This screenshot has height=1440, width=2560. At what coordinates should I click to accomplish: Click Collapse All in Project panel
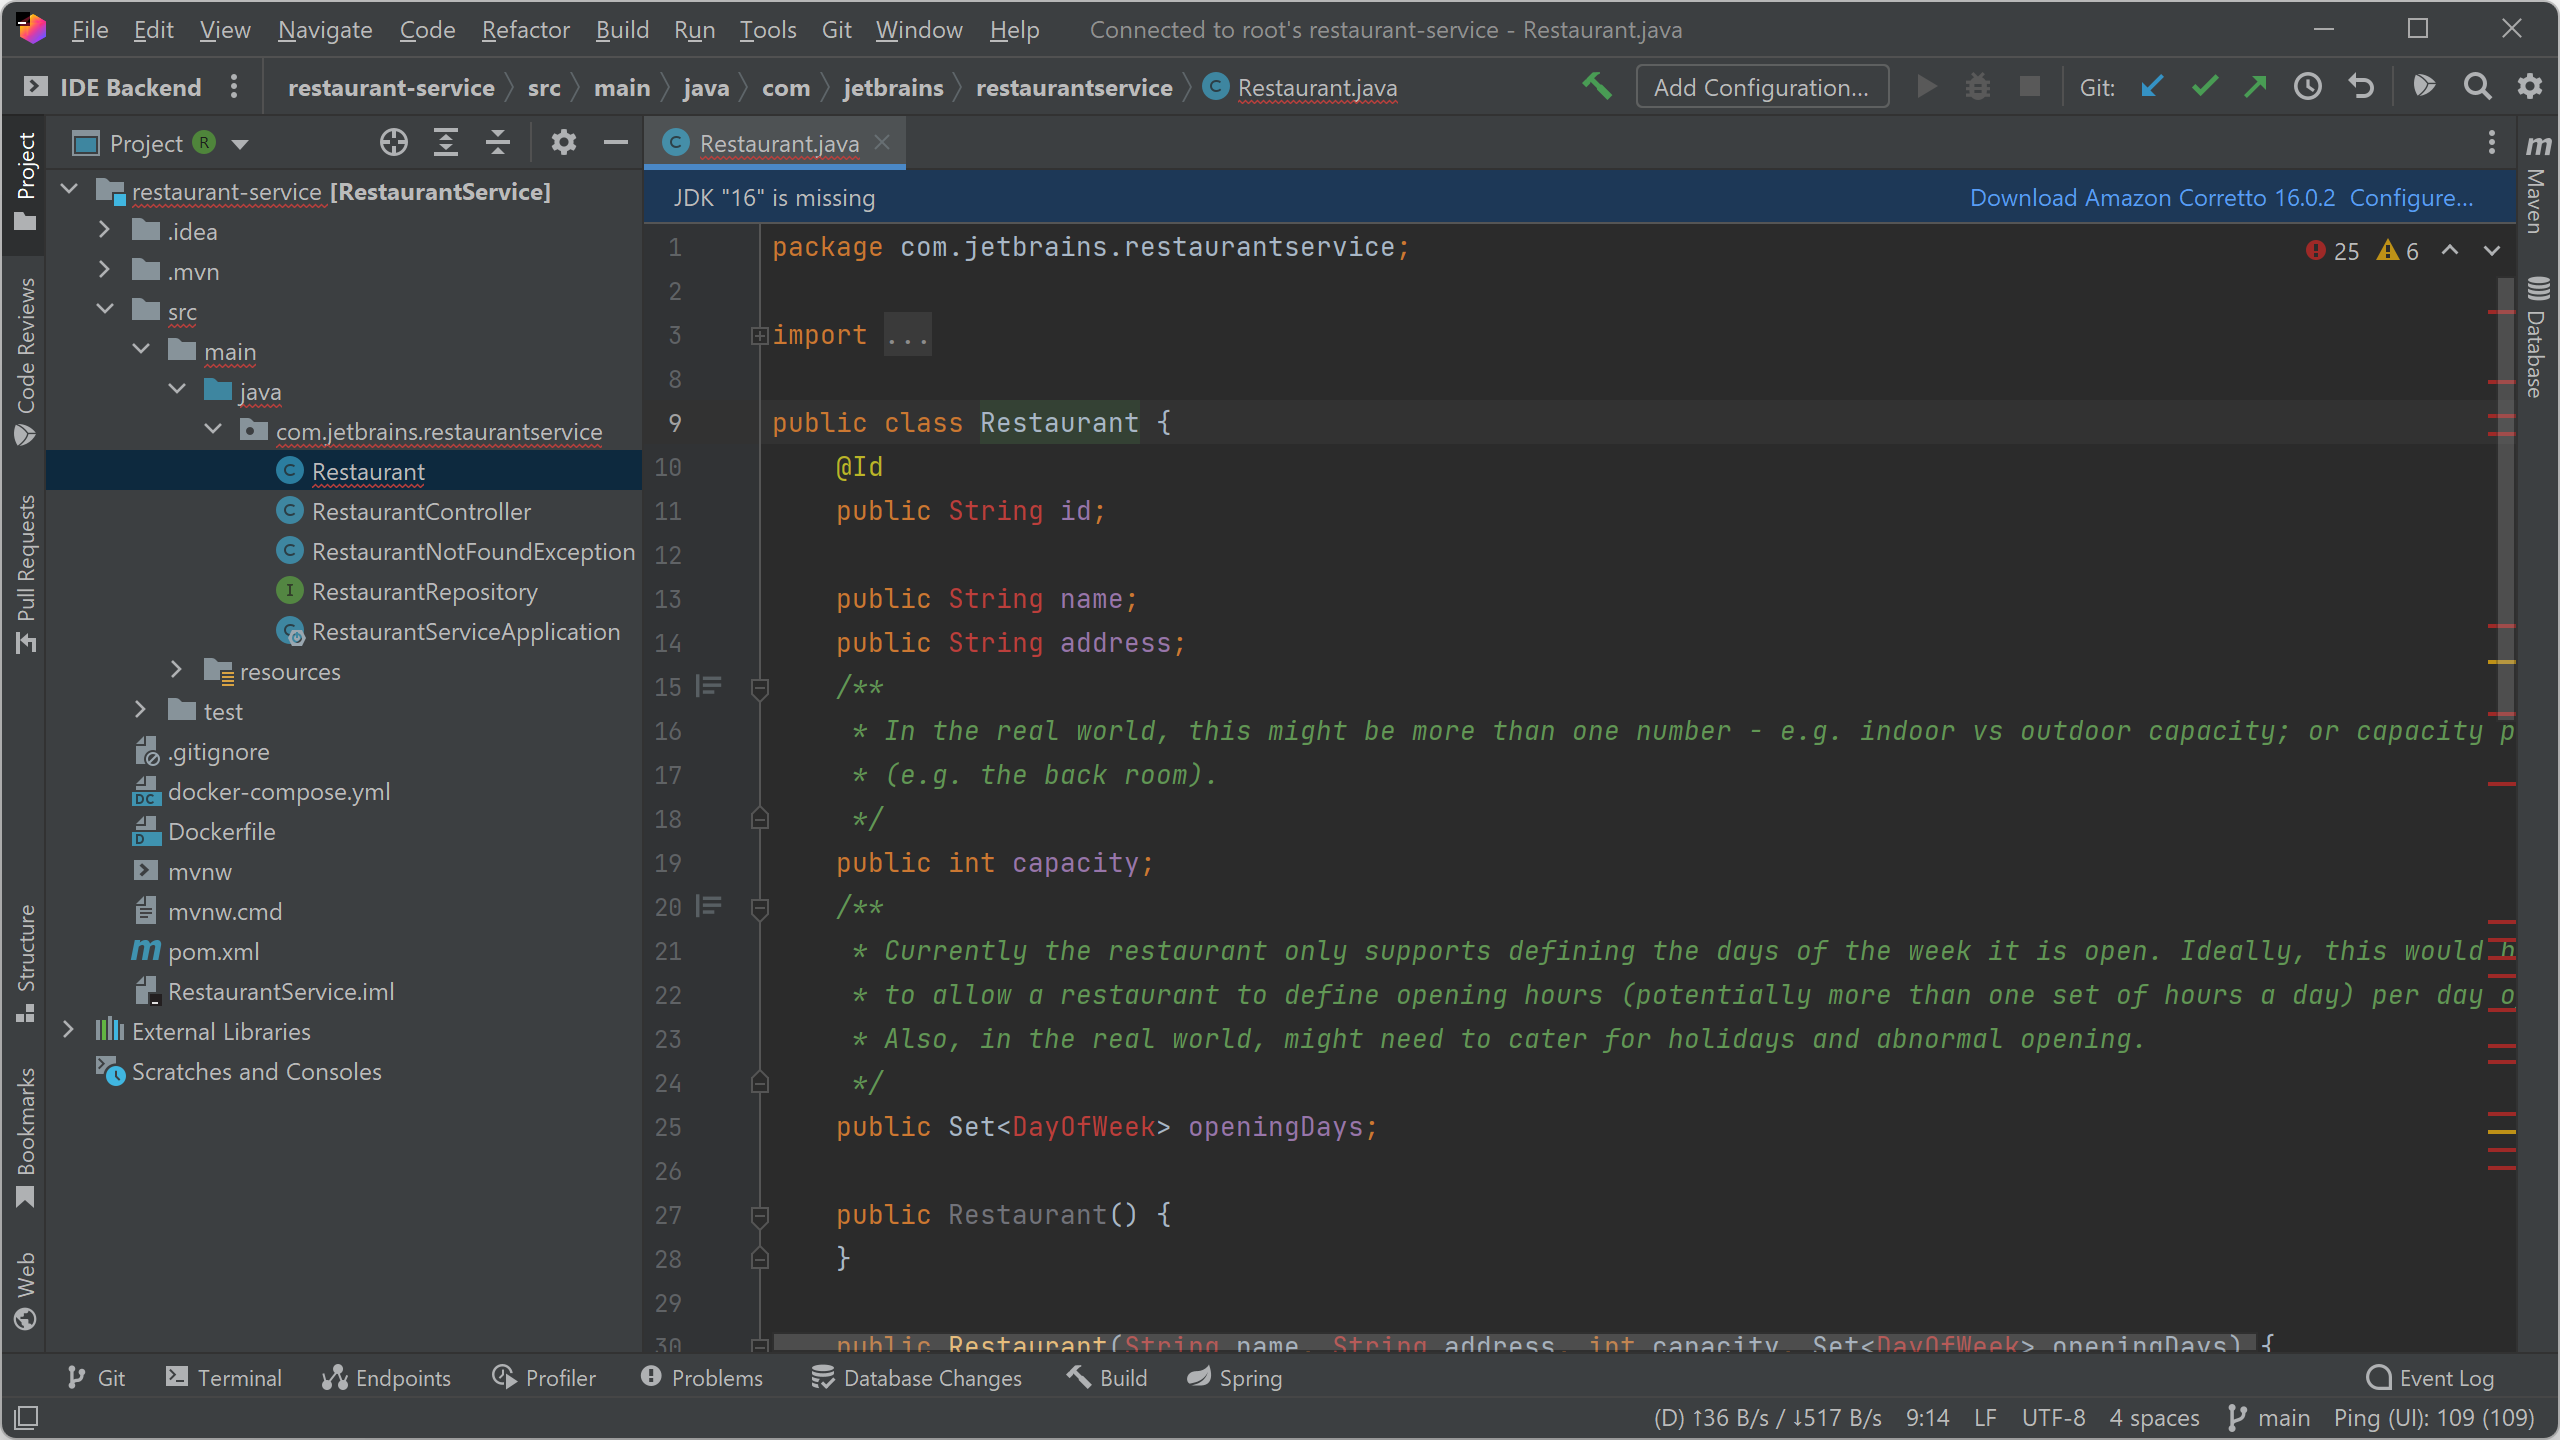(x=497, y=143)
